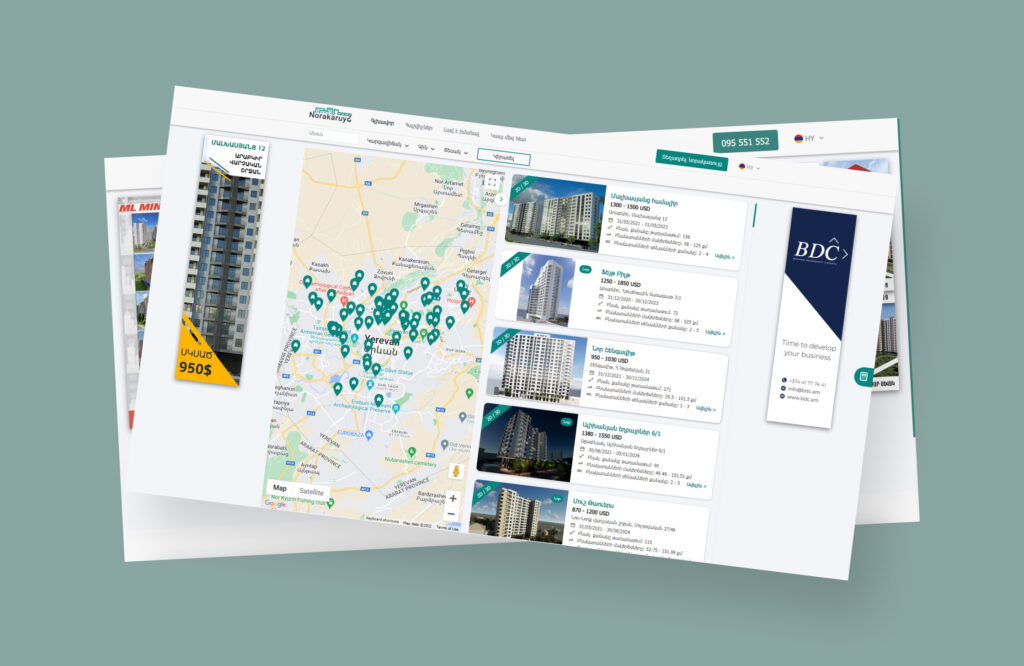The height and width of the screenshot is (666, 1024).
Task: Click www.bdc.am on the BDC banner
Action: [803, 397]
